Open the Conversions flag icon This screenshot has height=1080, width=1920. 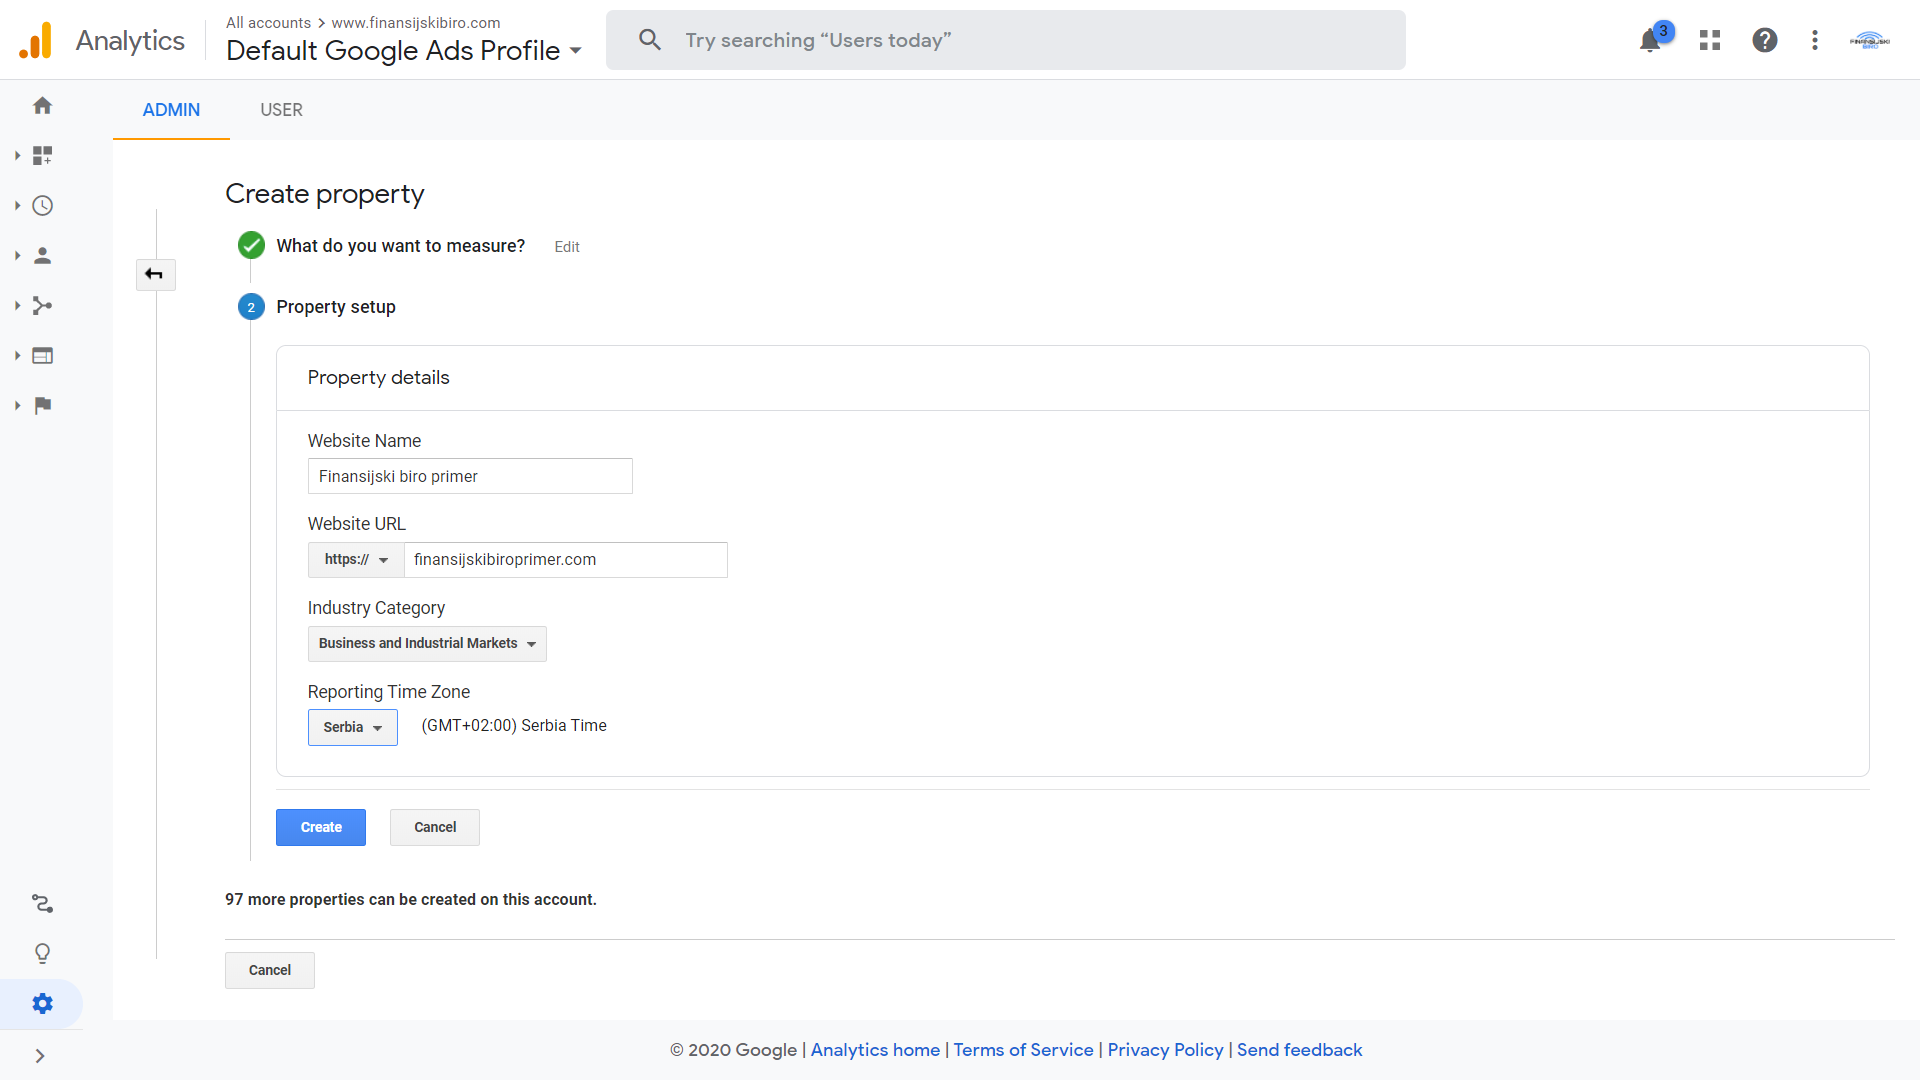42,405
